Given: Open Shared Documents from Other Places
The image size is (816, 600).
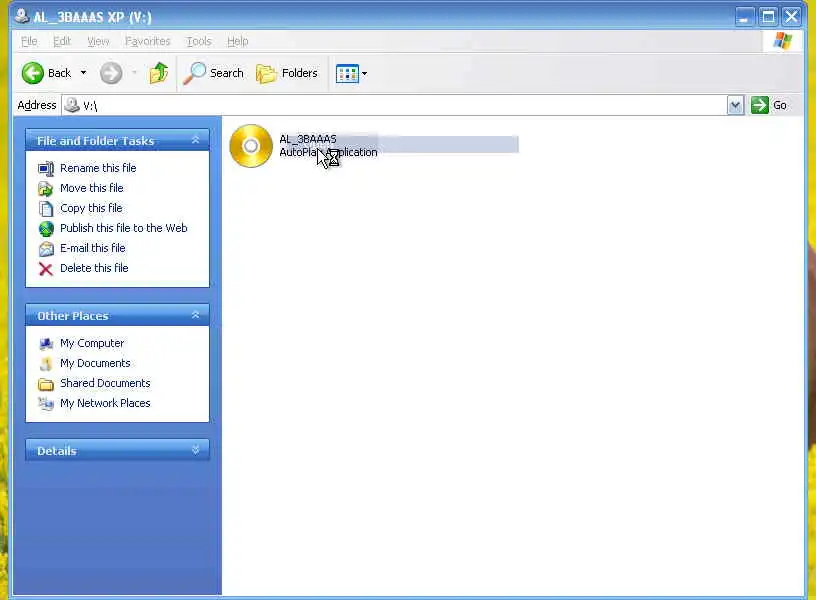Looking at the screenshot, I should pyautogui.click(x=105, y=383).
